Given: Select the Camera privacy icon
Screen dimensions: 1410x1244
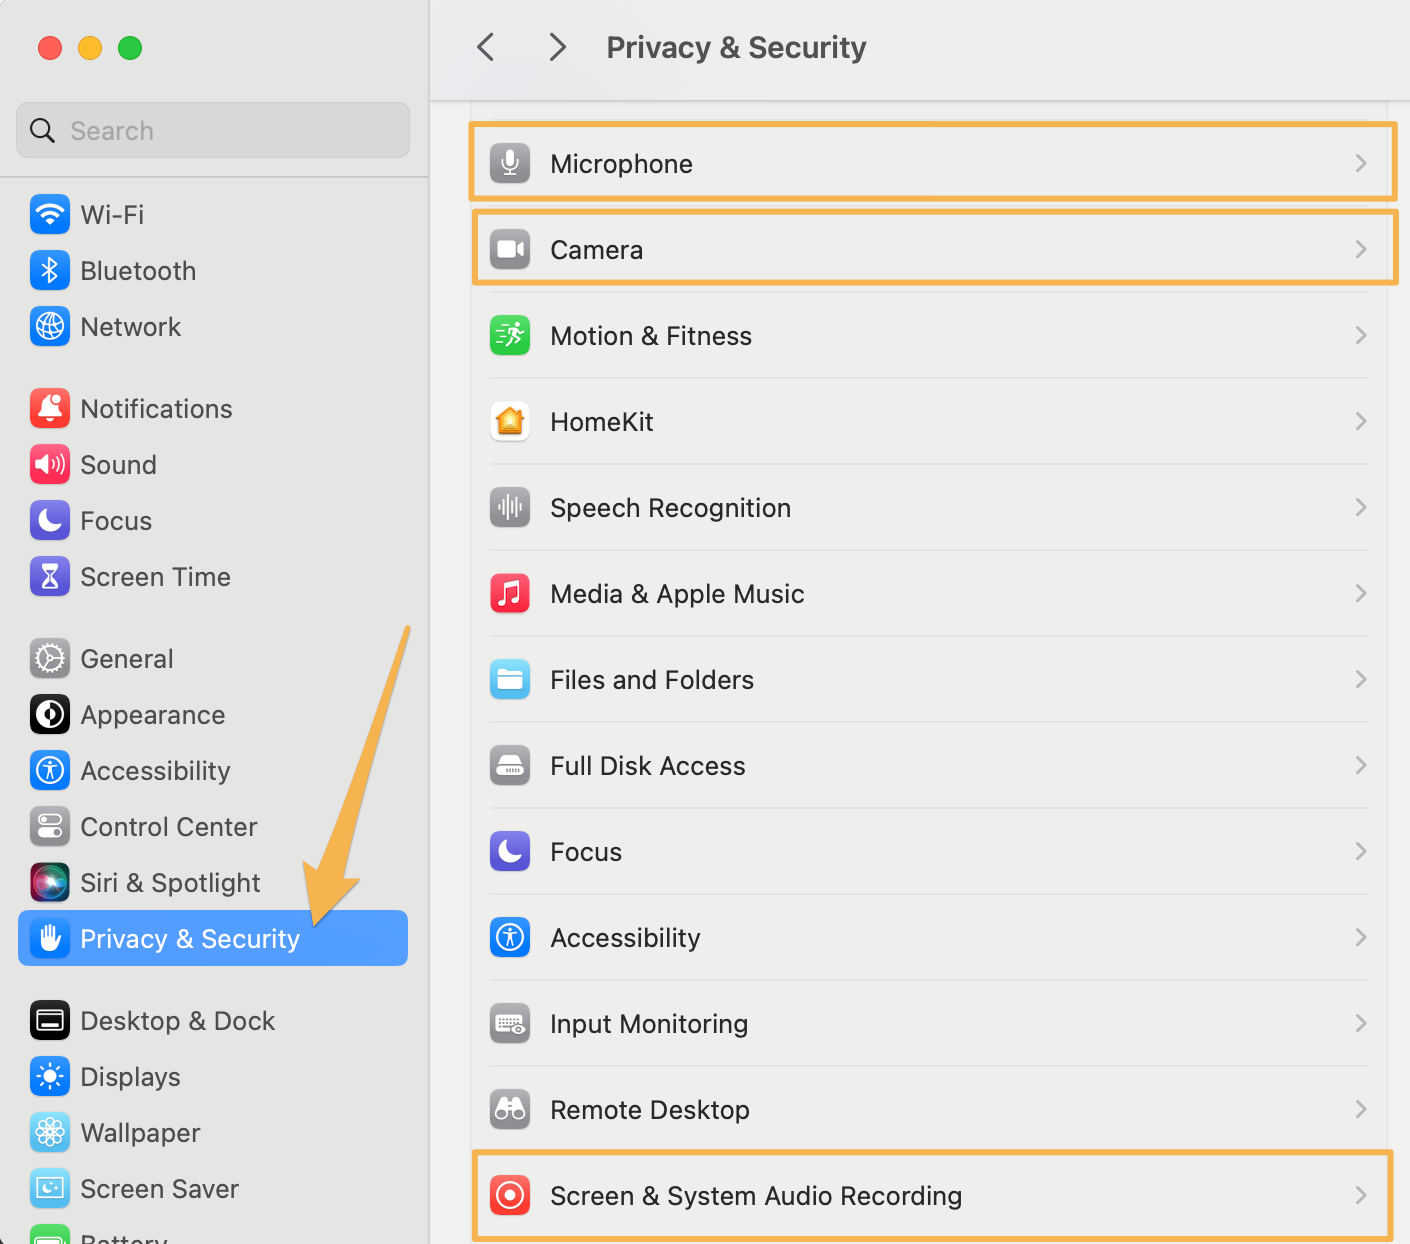Looking at the screenshot, I should [510, 249].
